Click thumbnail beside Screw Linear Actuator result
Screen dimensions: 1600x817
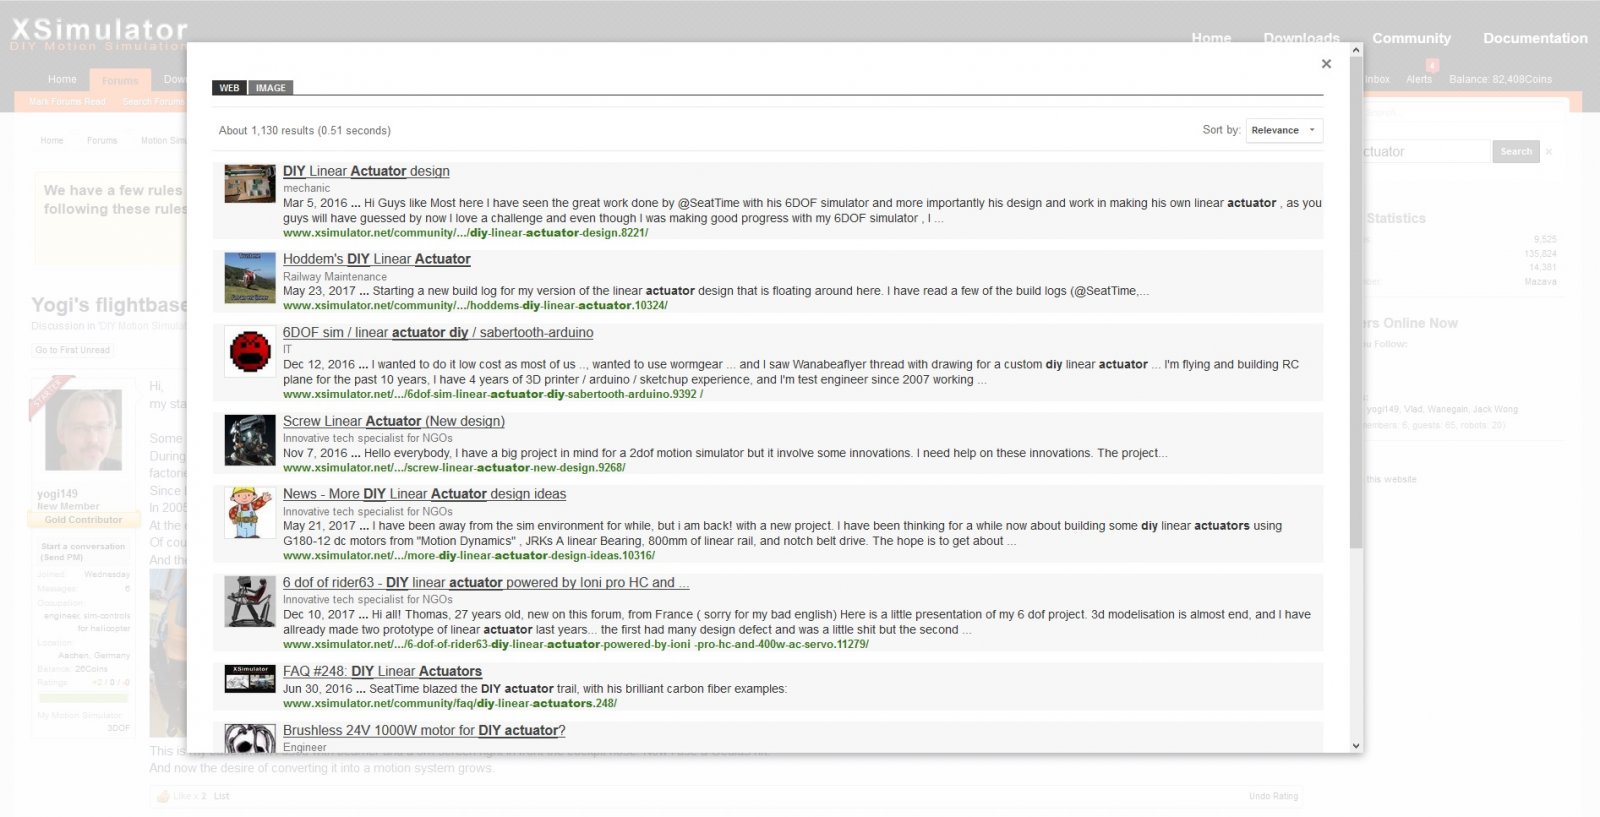pos(250,440)
